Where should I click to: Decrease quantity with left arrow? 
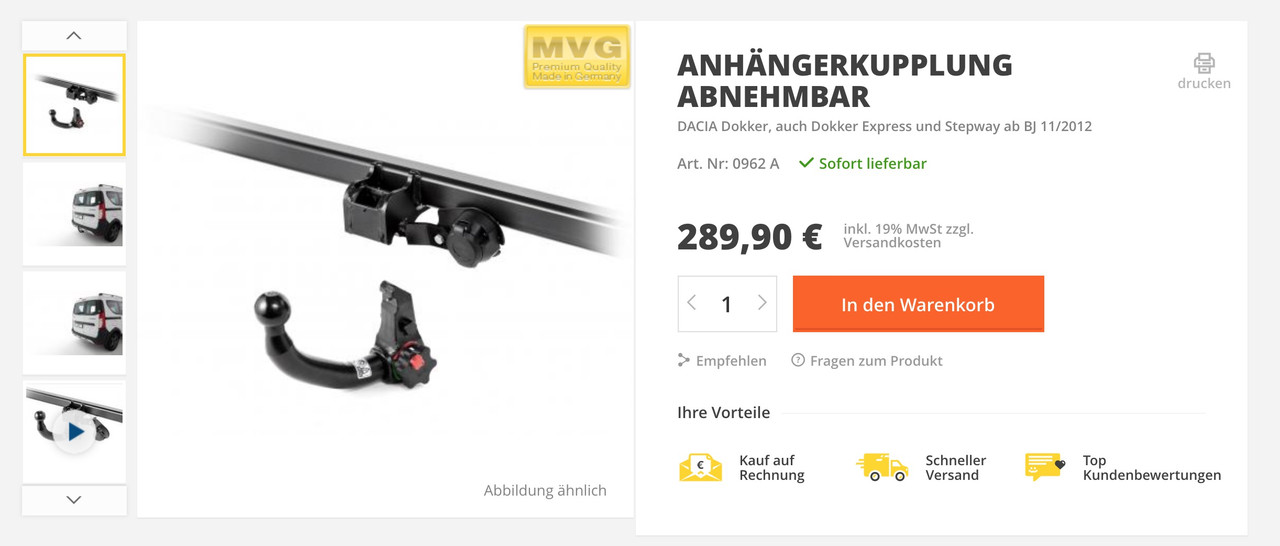coord(692,303)
